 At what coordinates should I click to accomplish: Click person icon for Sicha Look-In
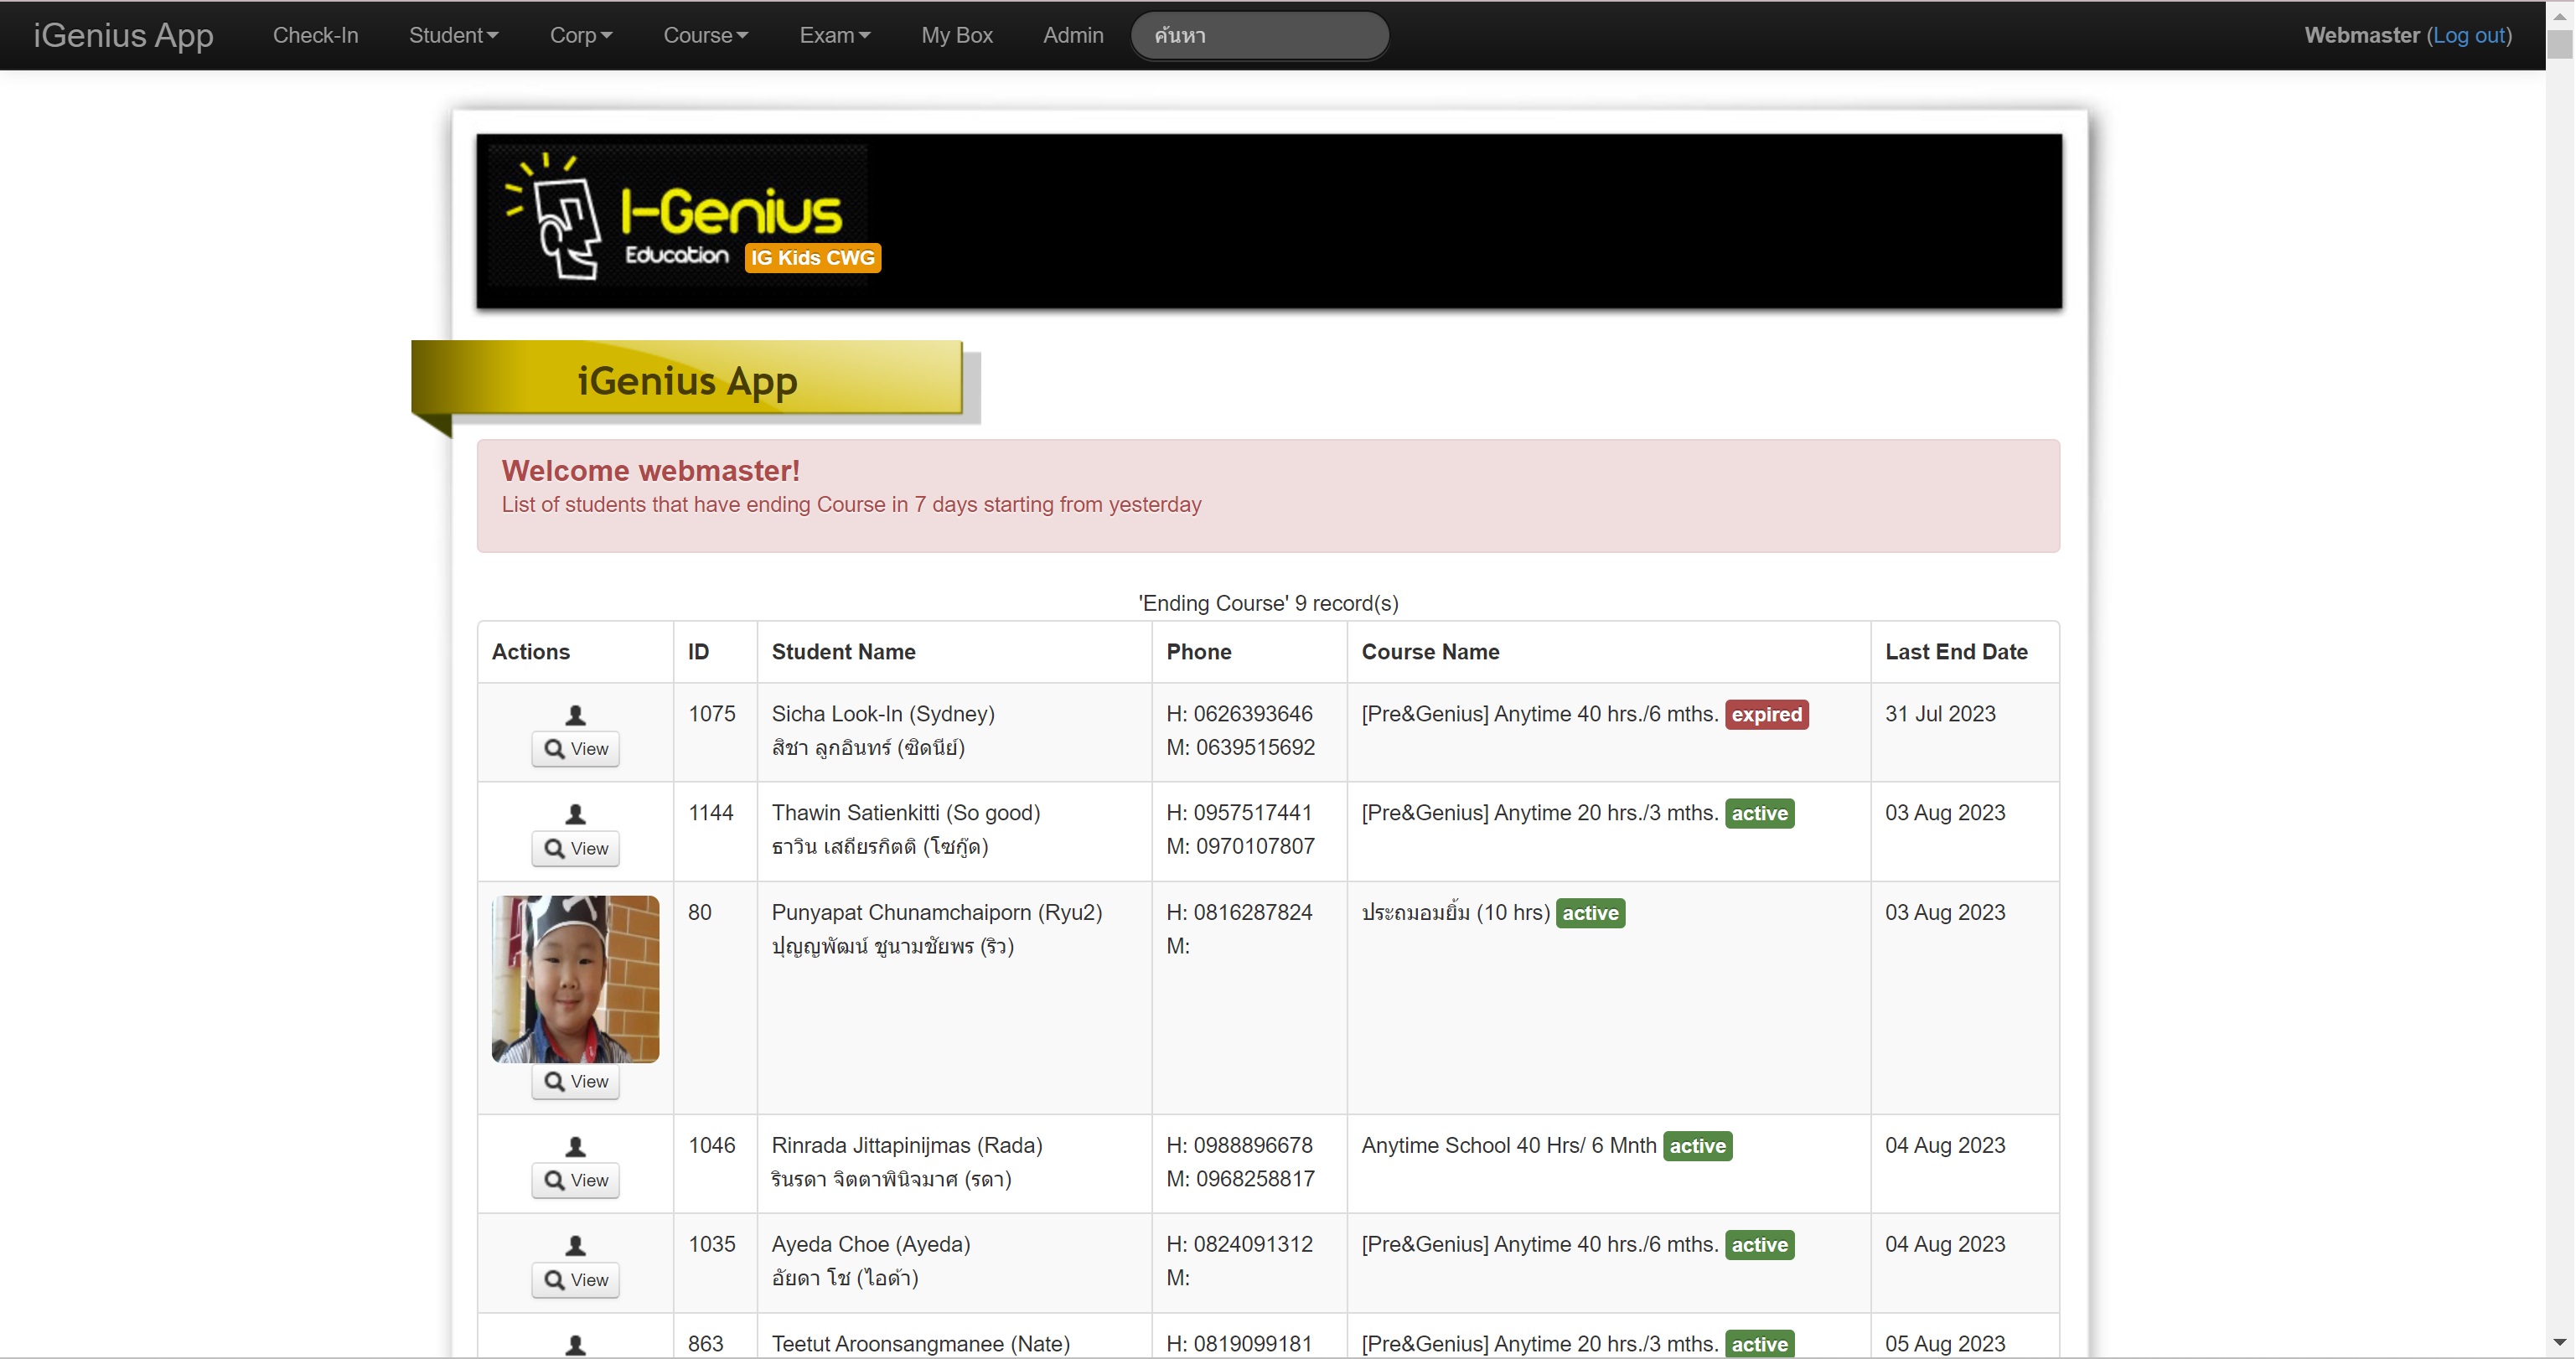pos(575,715)
